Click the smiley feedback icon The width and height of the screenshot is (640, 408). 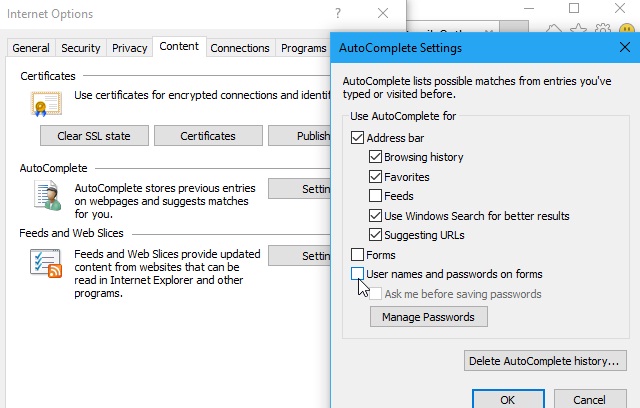[627, 29]
